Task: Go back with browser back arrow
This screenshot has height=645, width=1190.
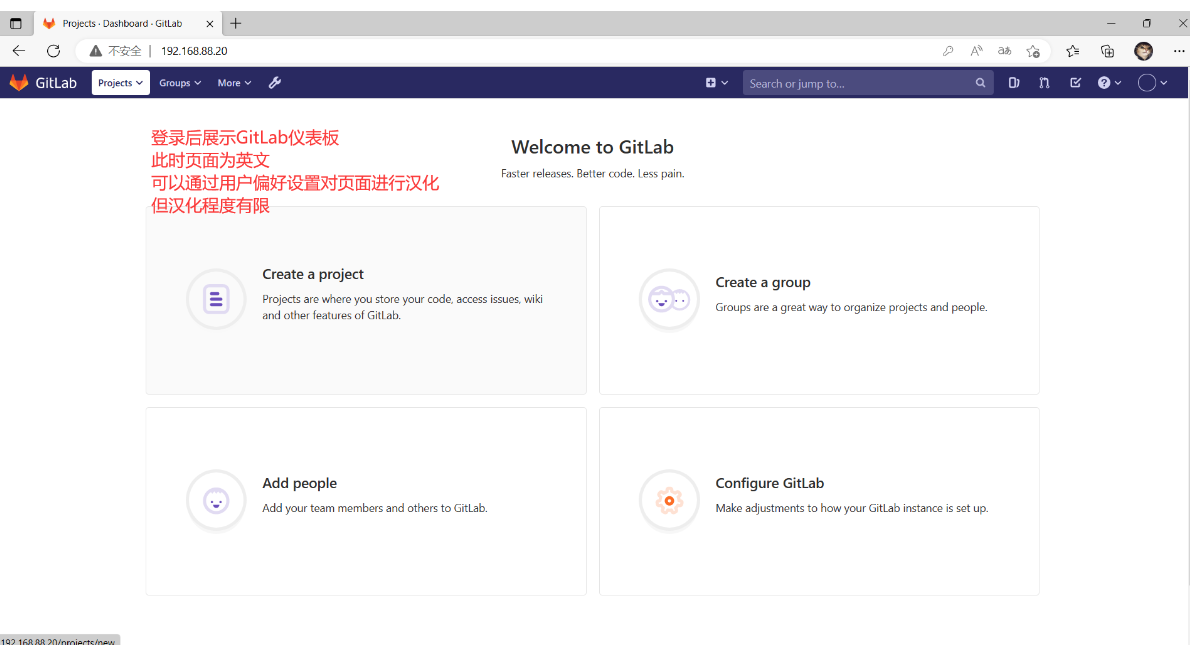Action: point(19,51)
